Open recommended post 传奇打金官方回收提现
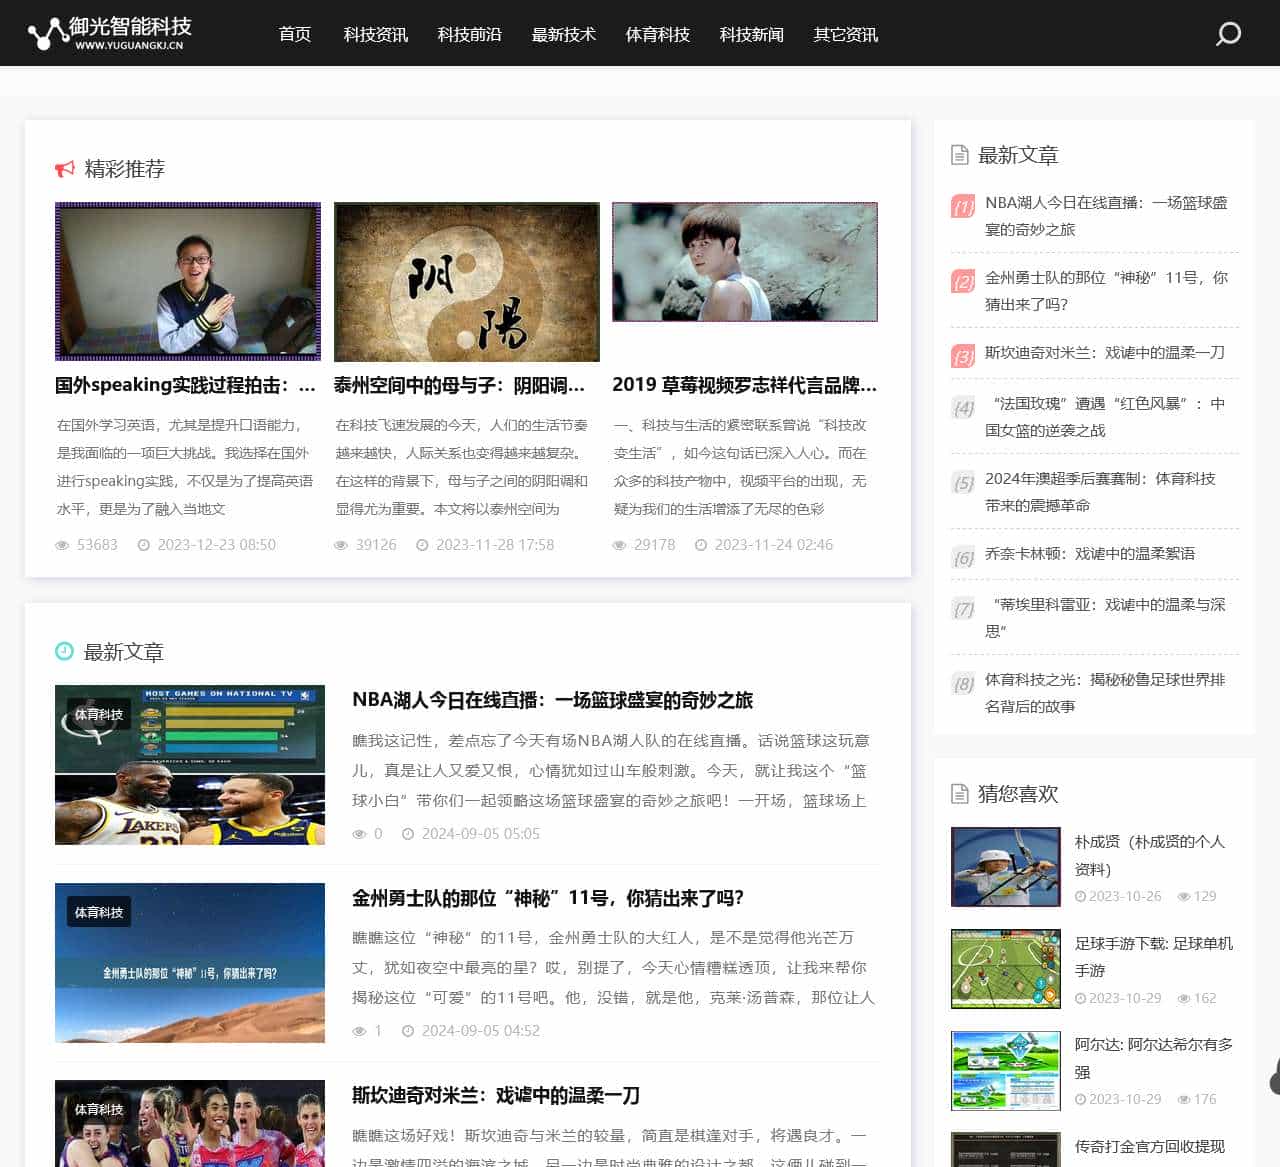1280x1167 pixels. [x=1150, y=1146]
